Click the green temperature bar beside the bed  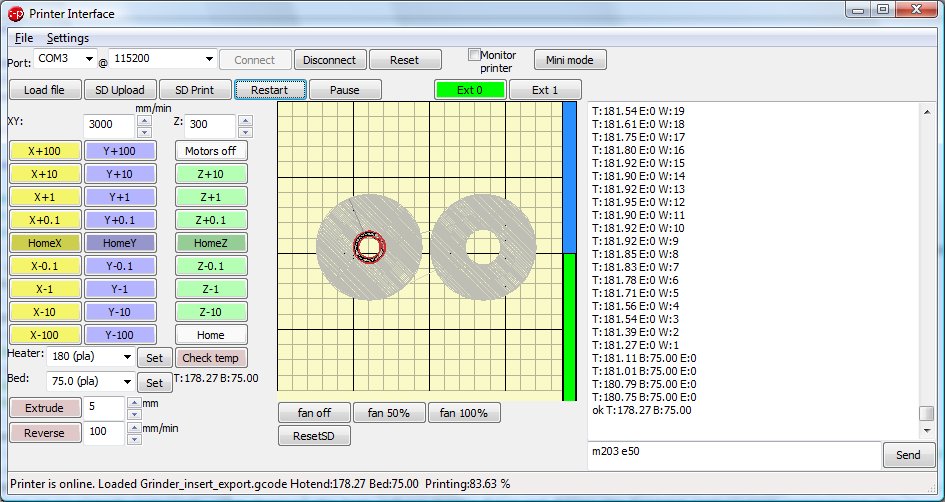pos(570,325)
